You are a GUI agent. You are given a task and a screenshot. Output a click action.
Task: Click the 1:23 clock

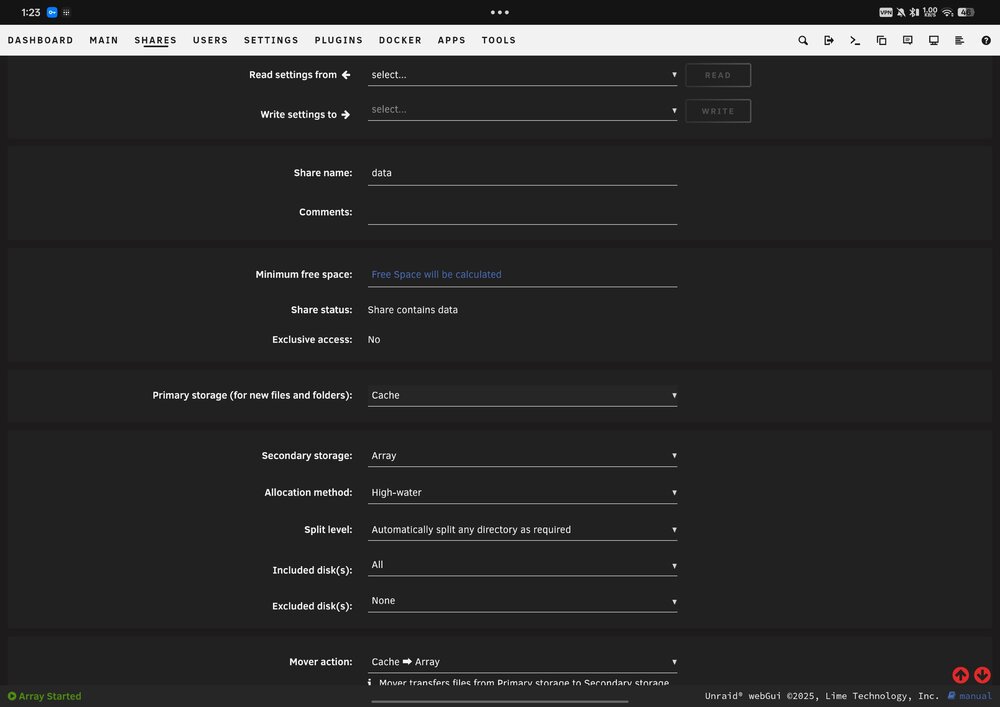coord(31,12)
